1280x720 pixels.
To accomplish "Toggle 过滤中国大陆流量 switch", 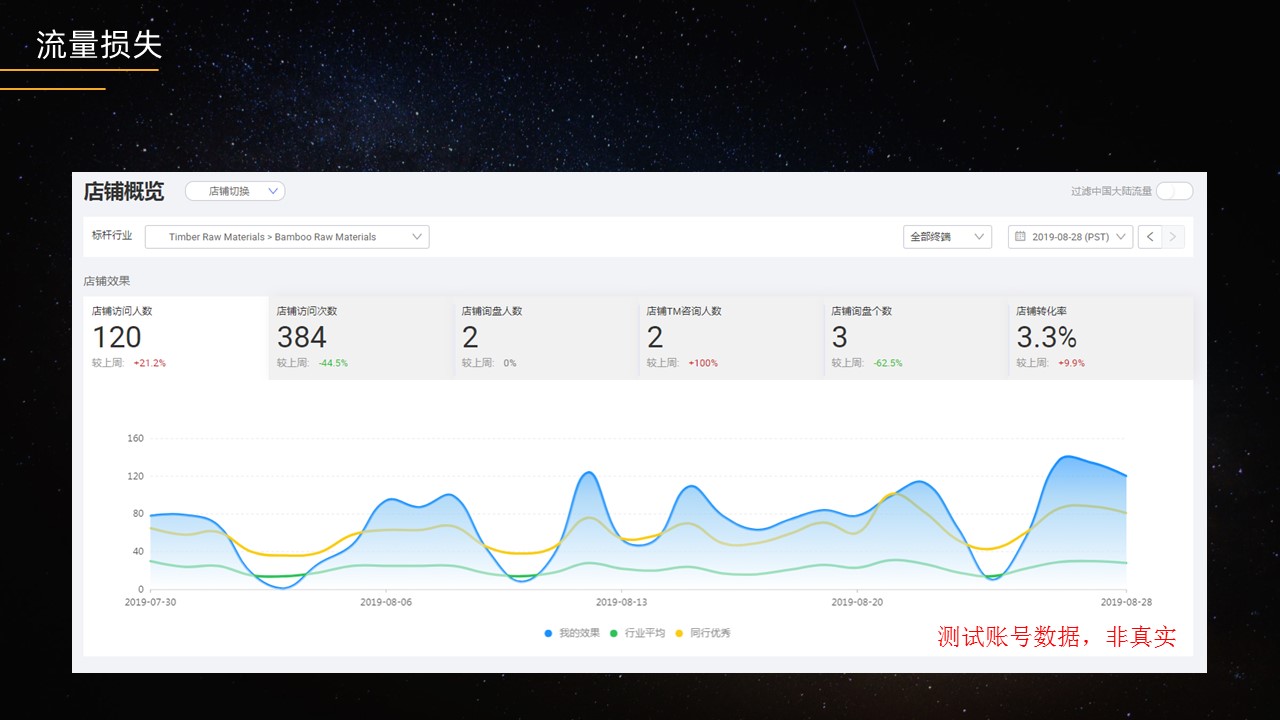I will pos(1175,191).
